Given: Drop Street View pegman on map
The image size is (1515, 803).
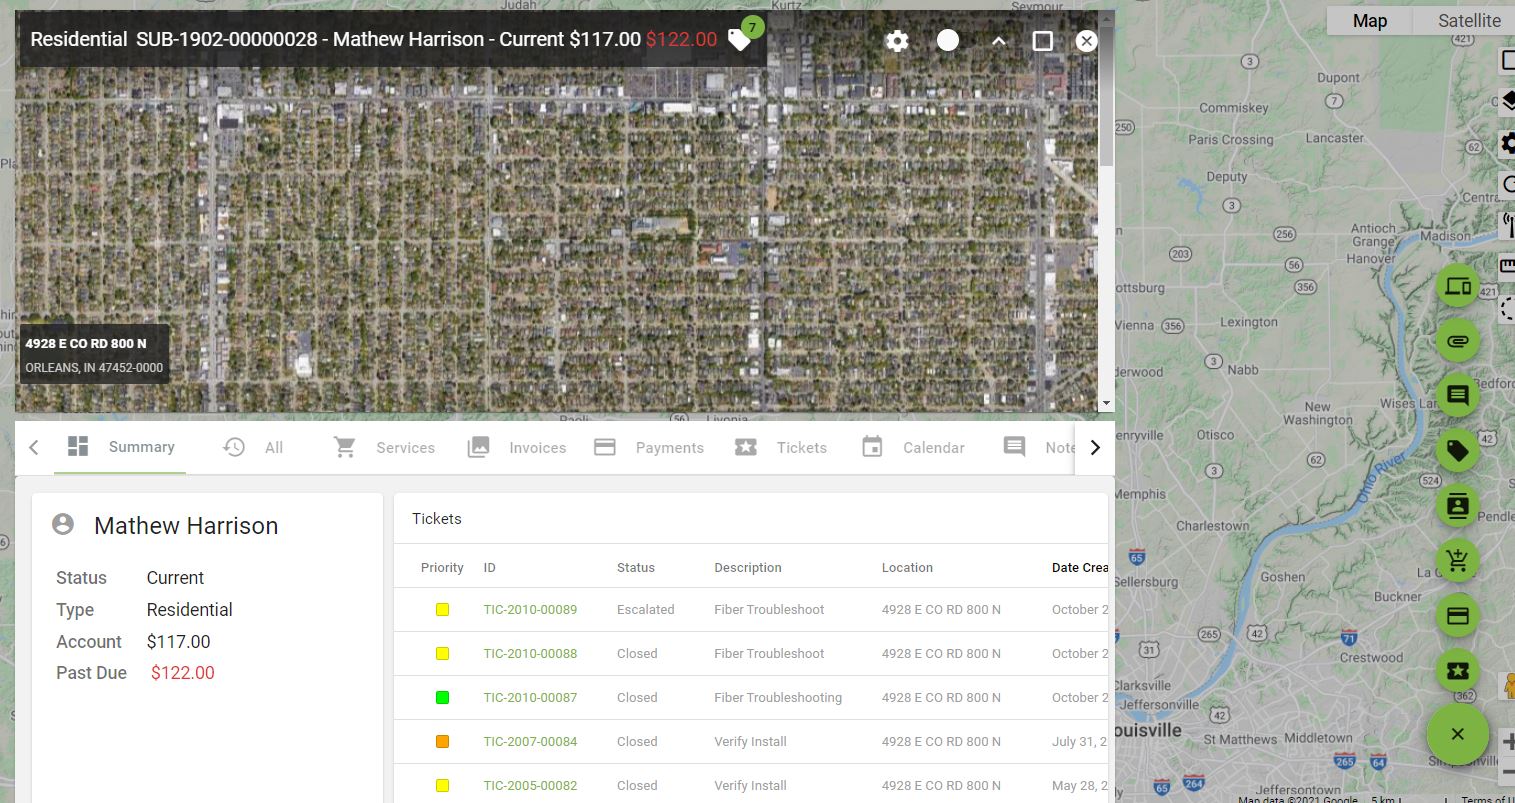Looking at the screenshot, I should [x=1510, y=686].
